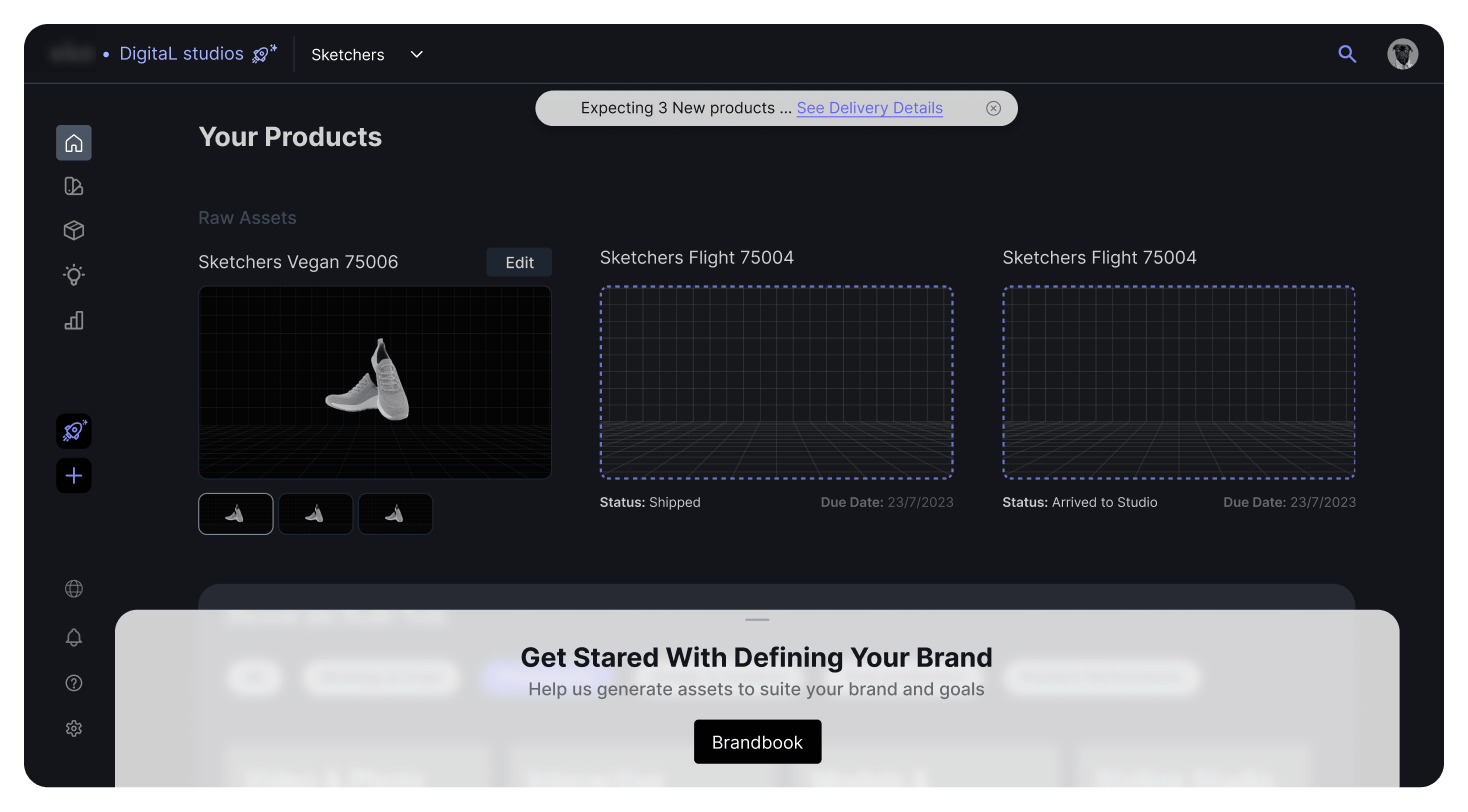Click the Get Stared With Defining Your Brand heading
Image resolution: width=1468 pixels, height=812 pixels.
757,657
